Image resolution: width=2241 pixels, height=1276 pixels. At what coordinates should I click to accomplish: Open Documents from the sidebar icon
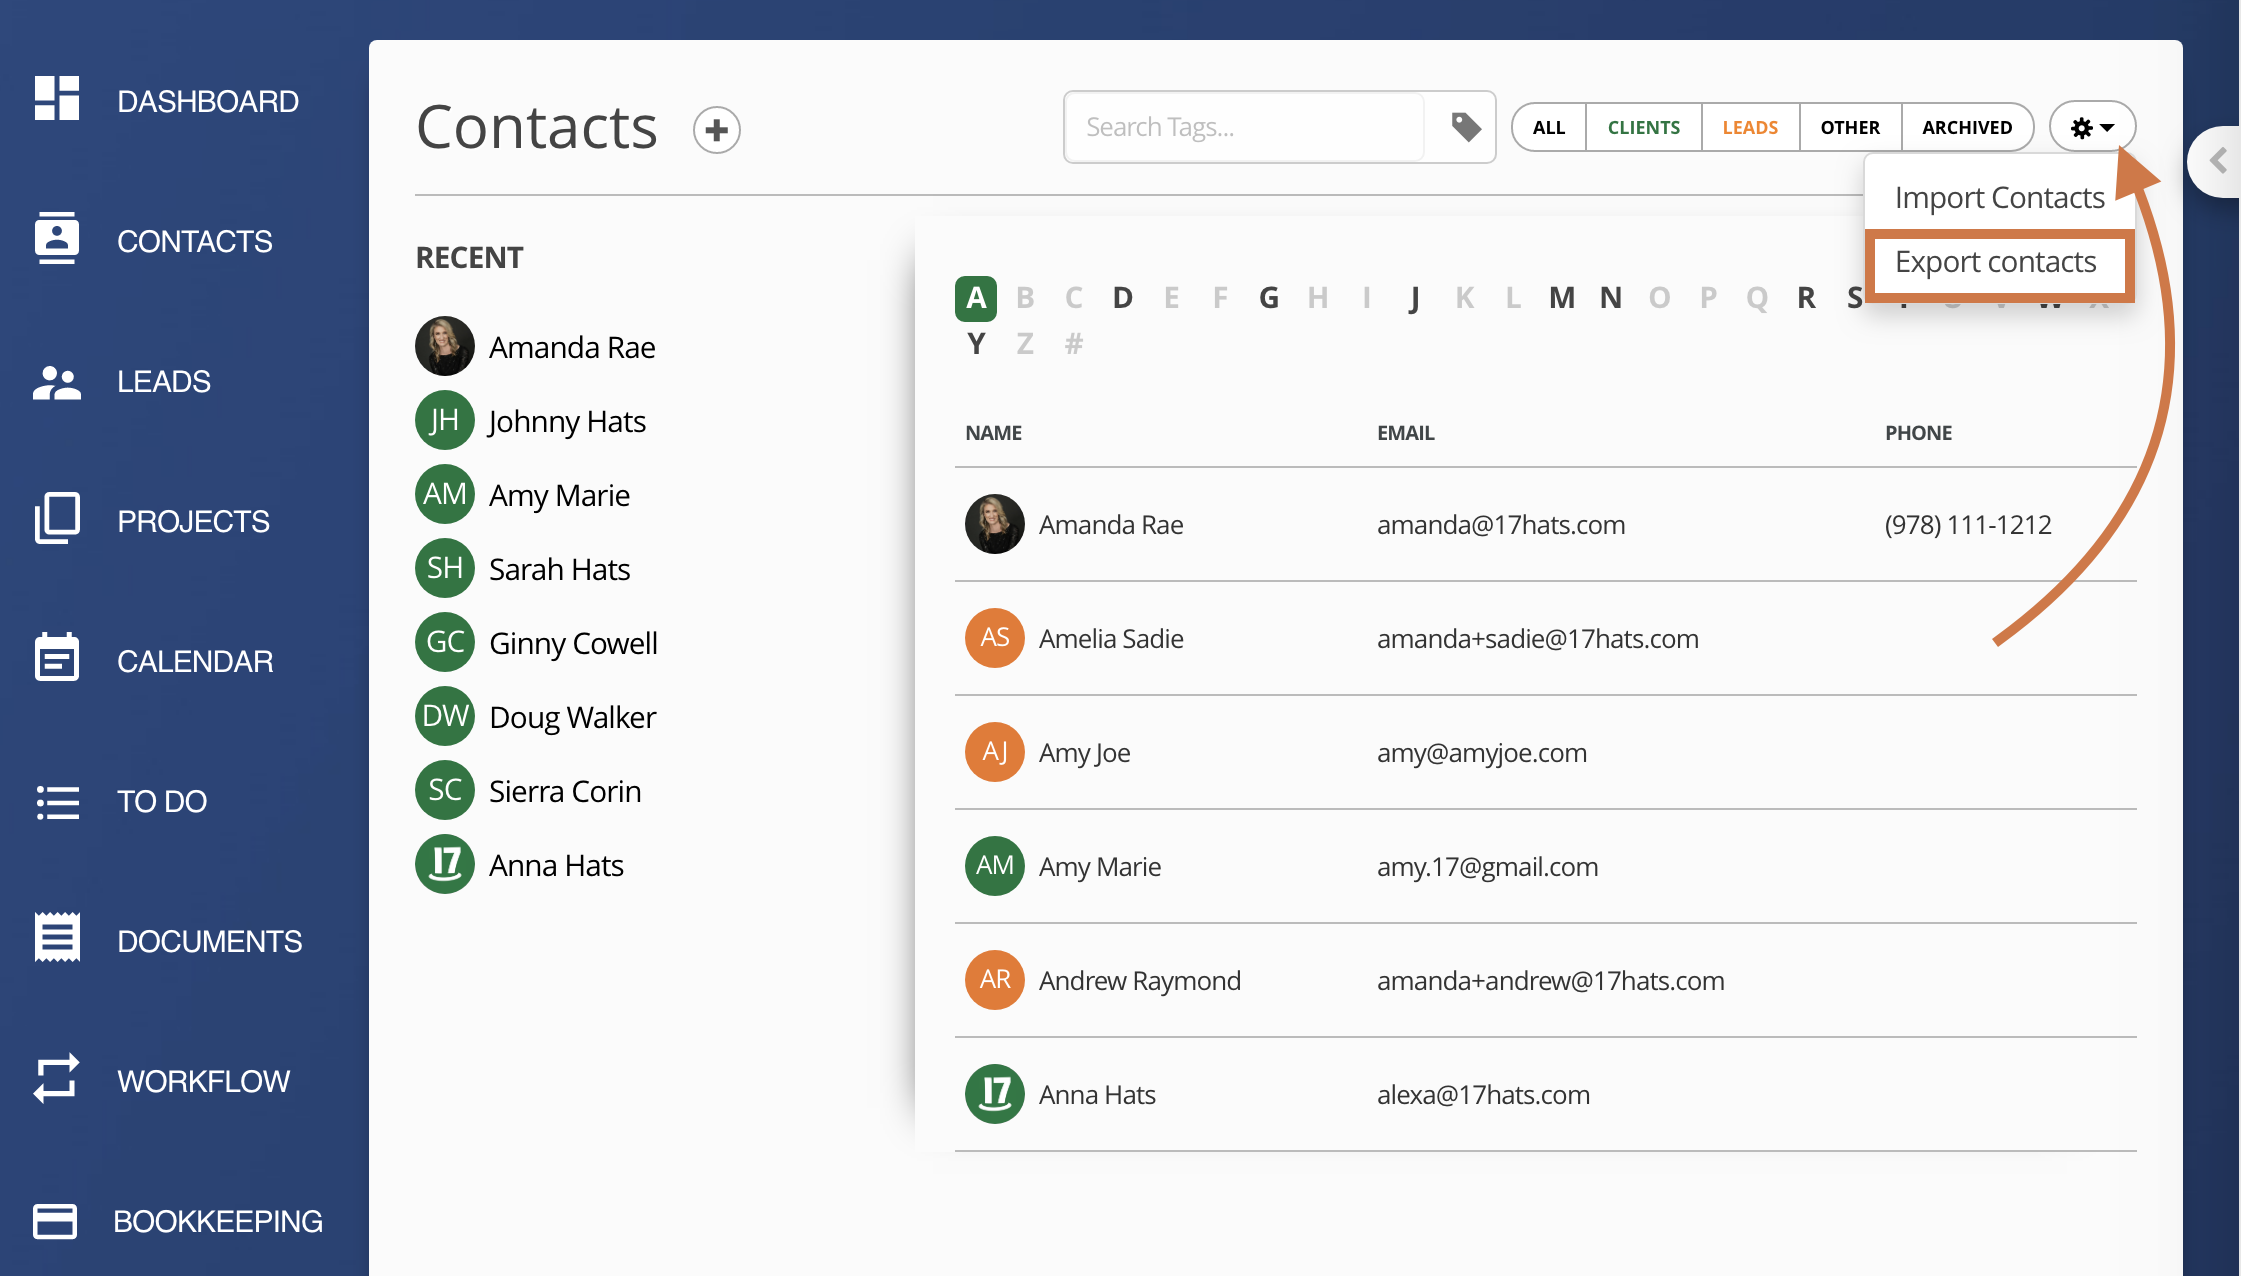(x=57, y=939)
